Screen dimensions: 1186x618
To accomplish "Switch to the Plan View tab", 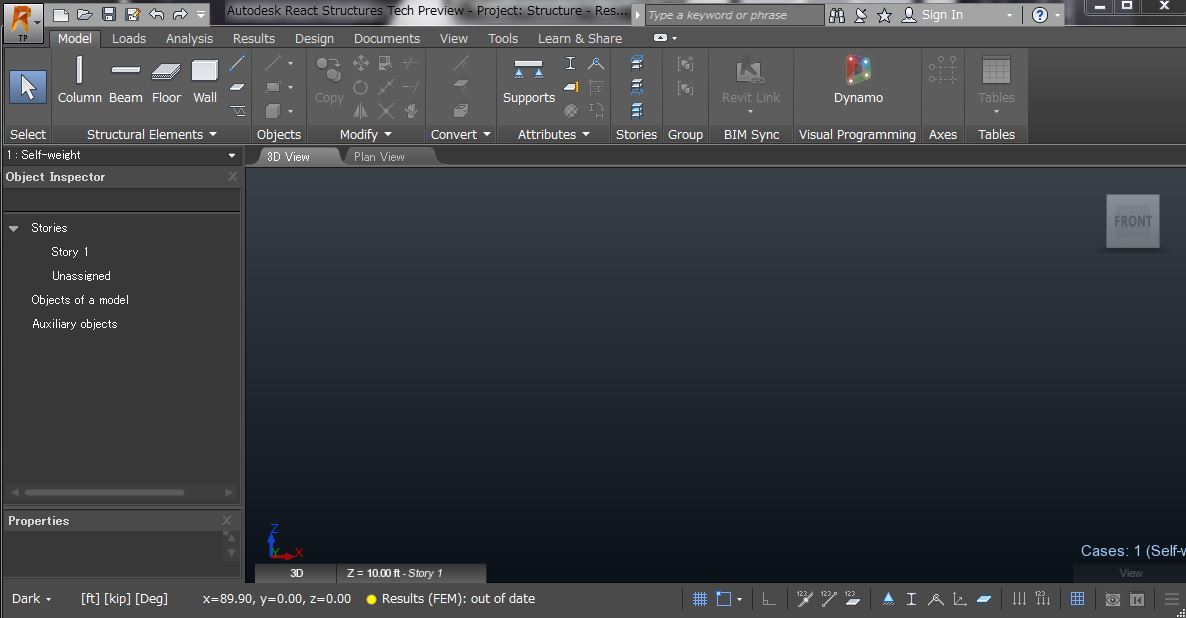I will pyautogui.click(x=380, y=157).
